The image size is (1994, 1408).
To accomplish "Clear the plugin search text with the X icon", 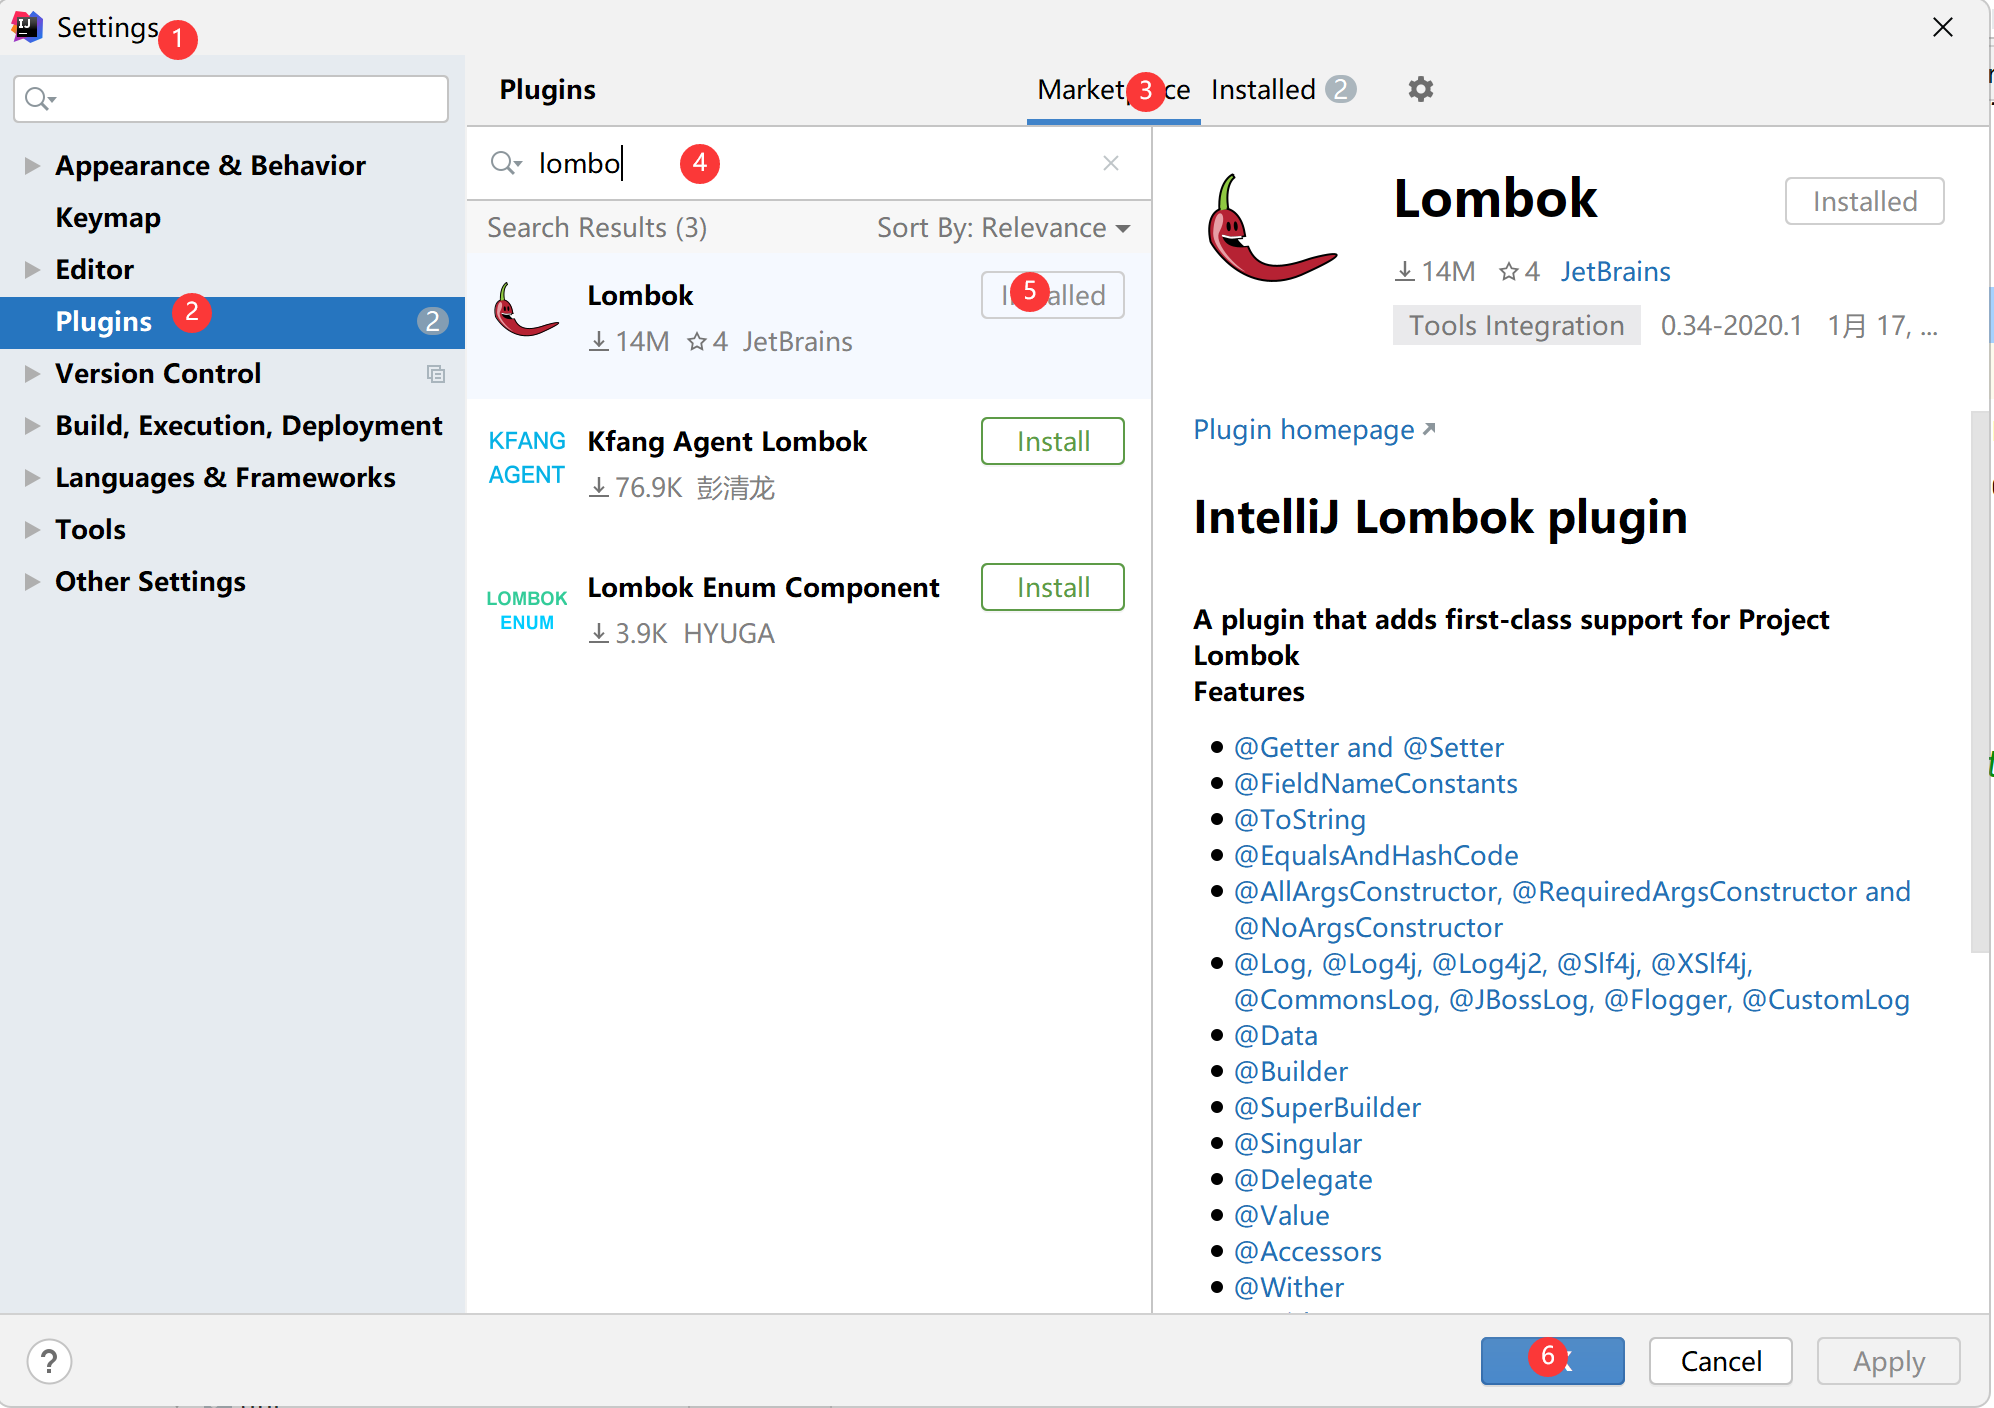I will (x=1111, y=163).
